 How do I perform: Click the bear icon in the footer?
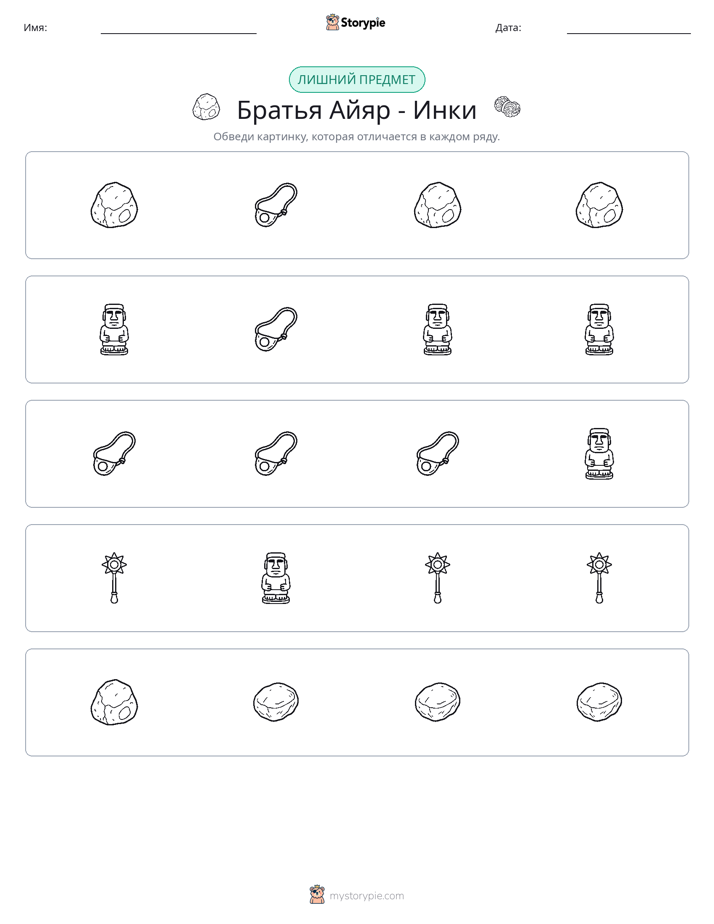coord(317,895)
